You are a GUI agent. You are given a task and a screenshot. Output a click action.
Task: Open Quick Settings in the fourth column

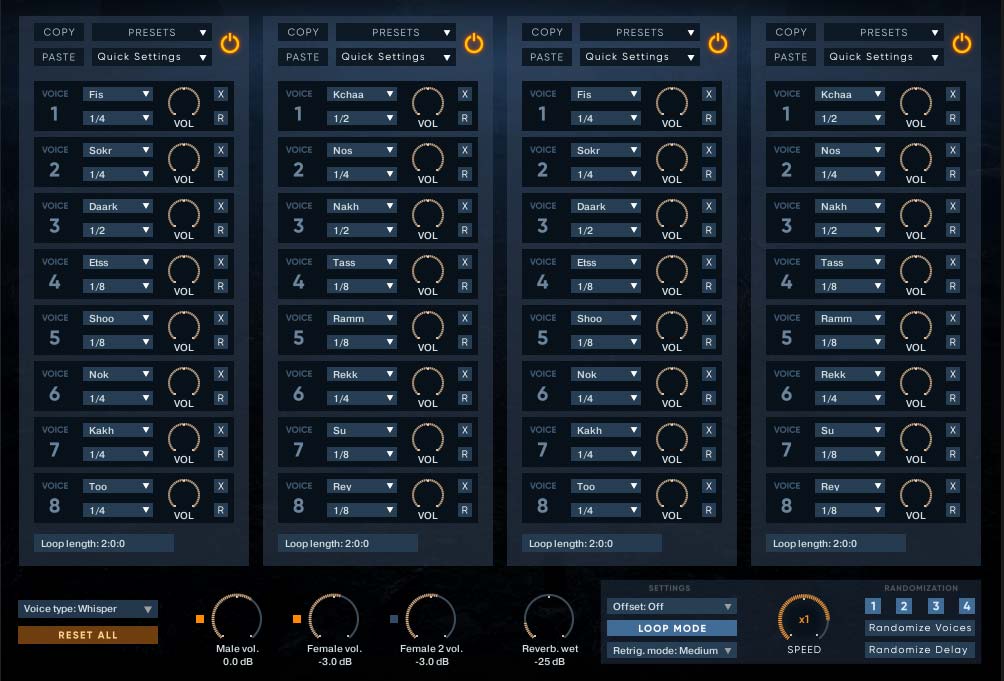pos(883,57)
